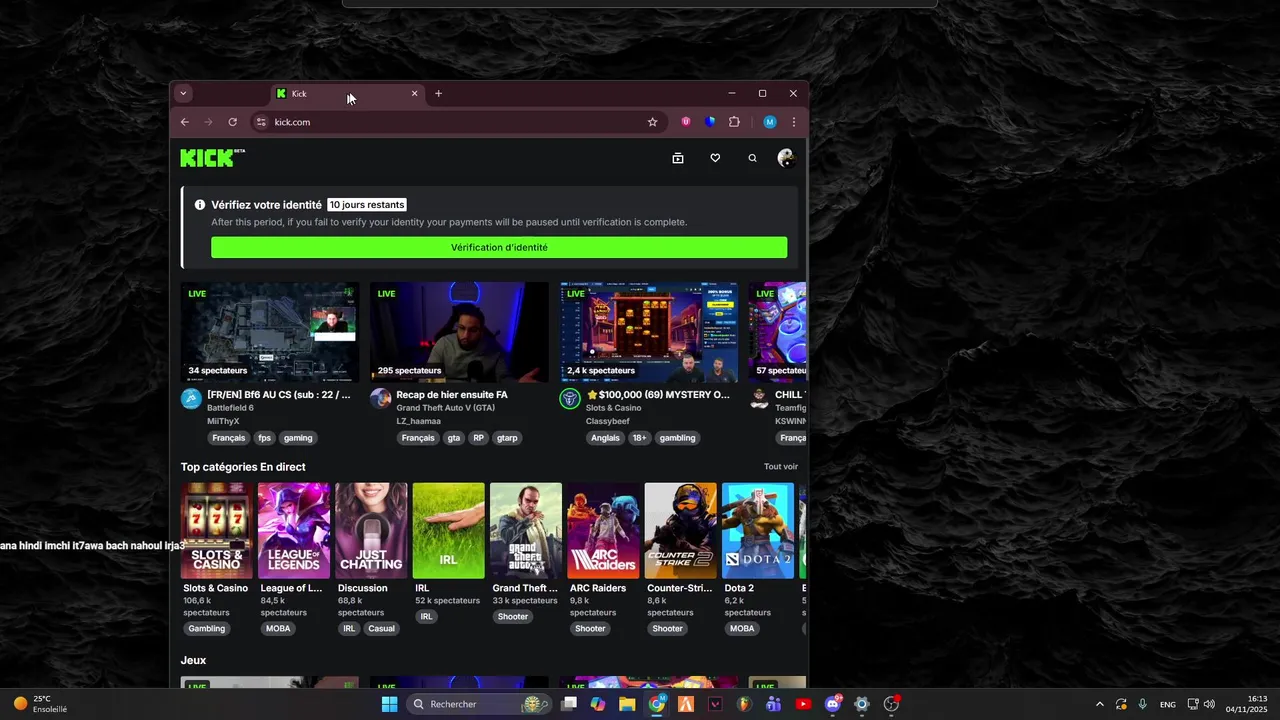This screenshot has height=720, width=1280.
Task: Open the League of Legends category cover
Action: coord(294,531)
